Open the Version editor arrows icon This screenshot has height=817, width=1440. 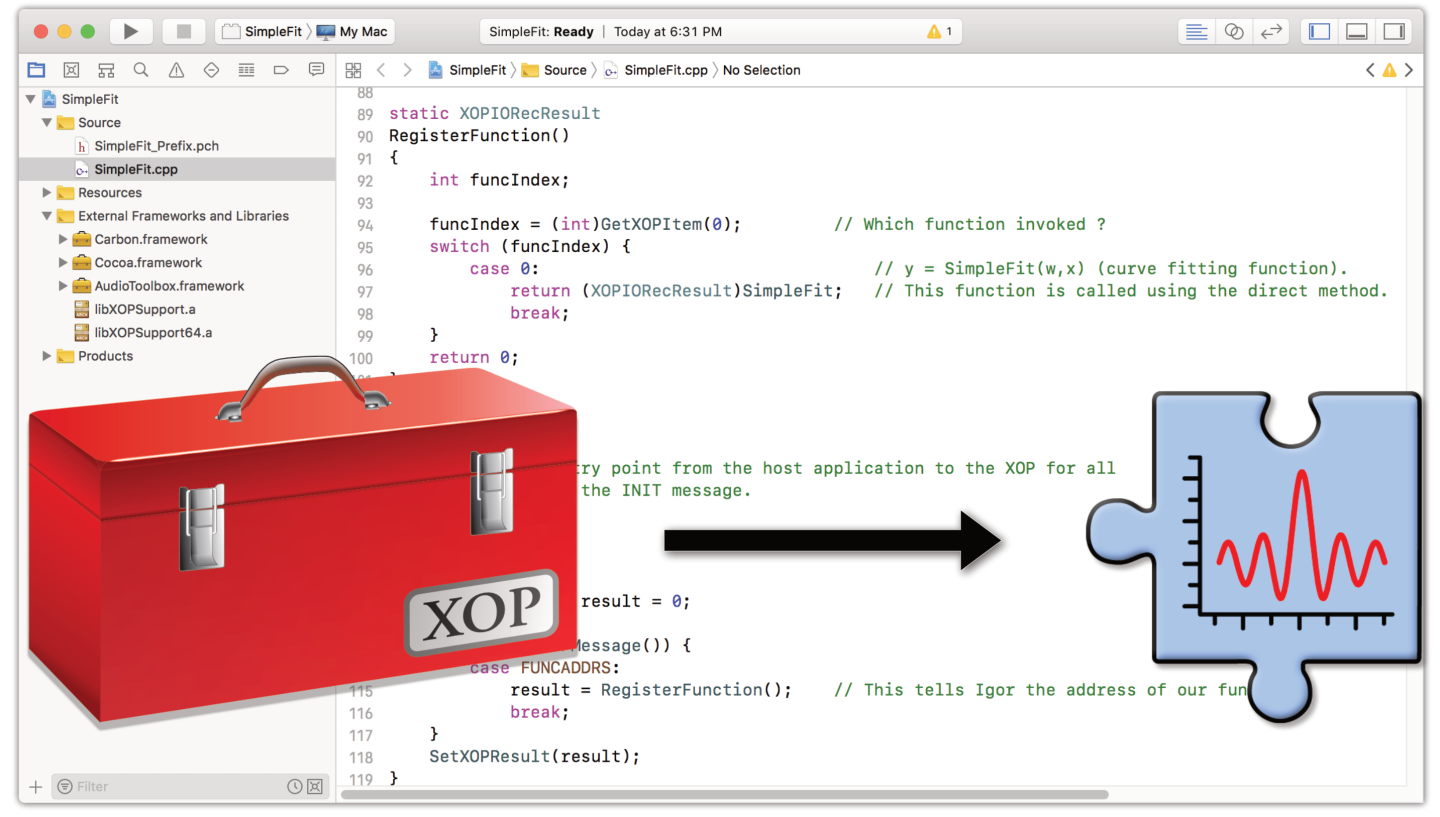[x=1271, y=31]
